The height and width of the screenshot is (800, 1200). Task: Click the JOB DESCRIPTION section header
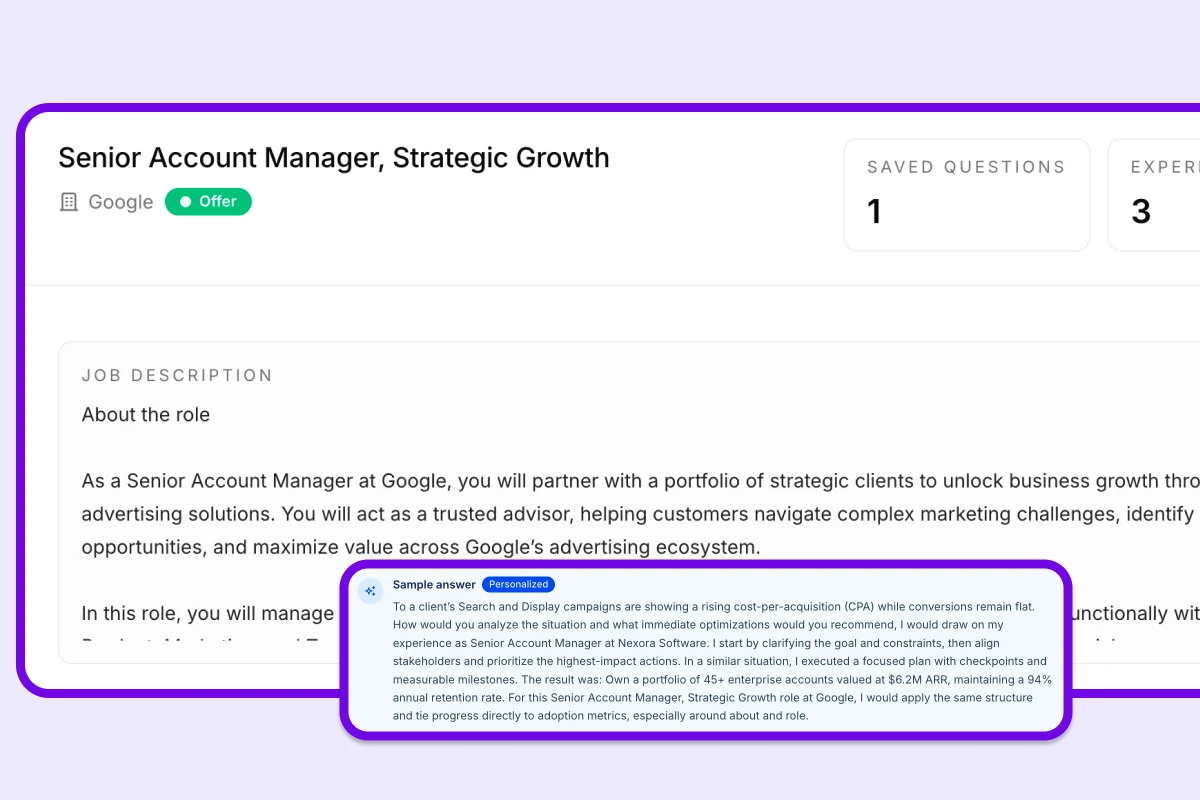point(177,375)
